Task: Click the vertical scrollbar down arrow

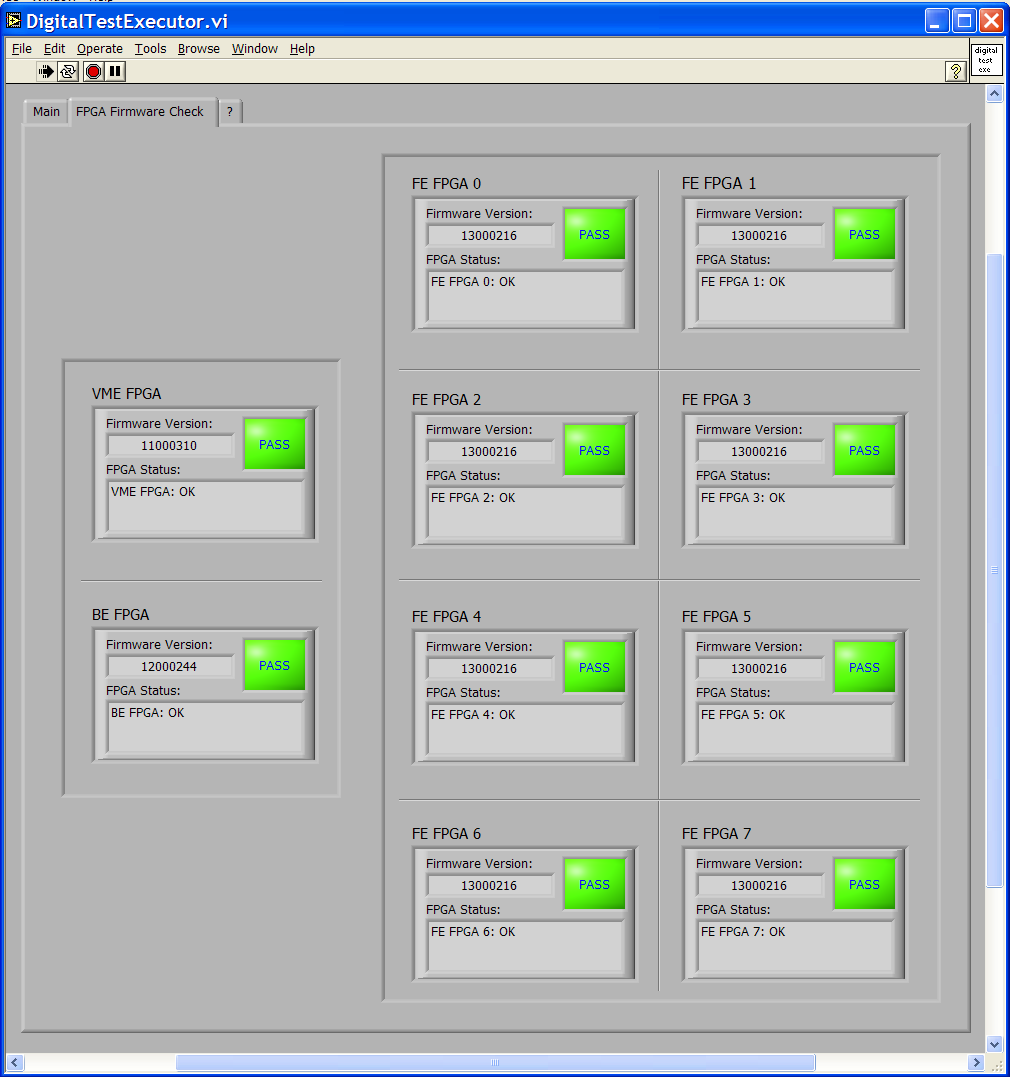Action: click(x=994, y=1044)
